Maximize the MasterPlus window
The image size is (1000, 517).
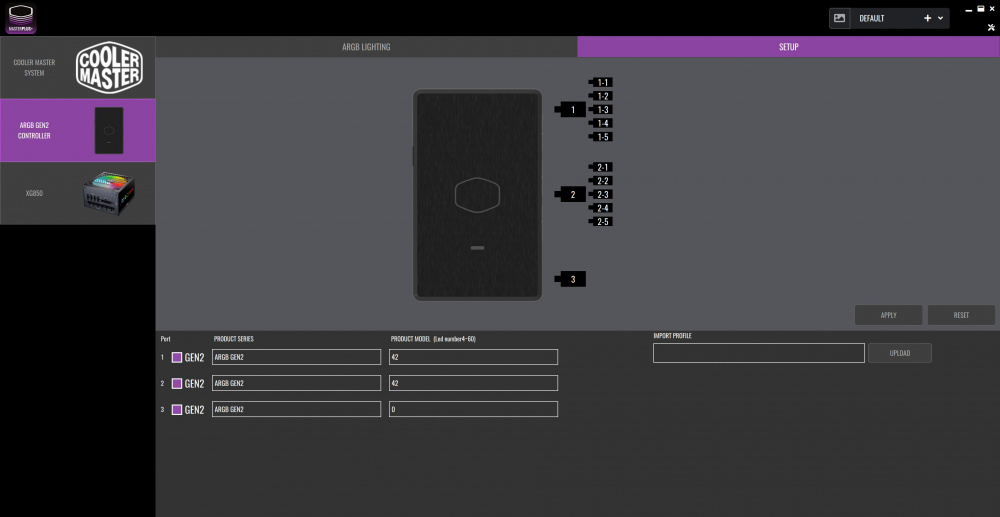[980, 9]
